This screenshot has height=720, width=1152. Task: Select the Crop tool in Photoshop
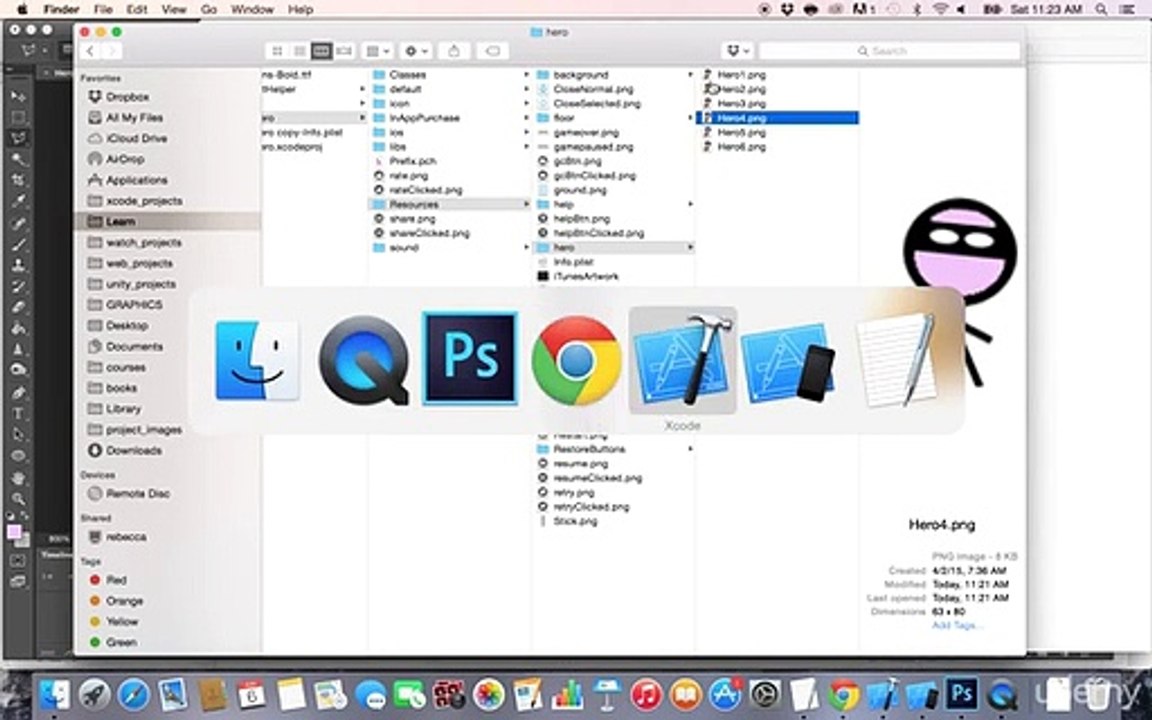tap(18, 180)
